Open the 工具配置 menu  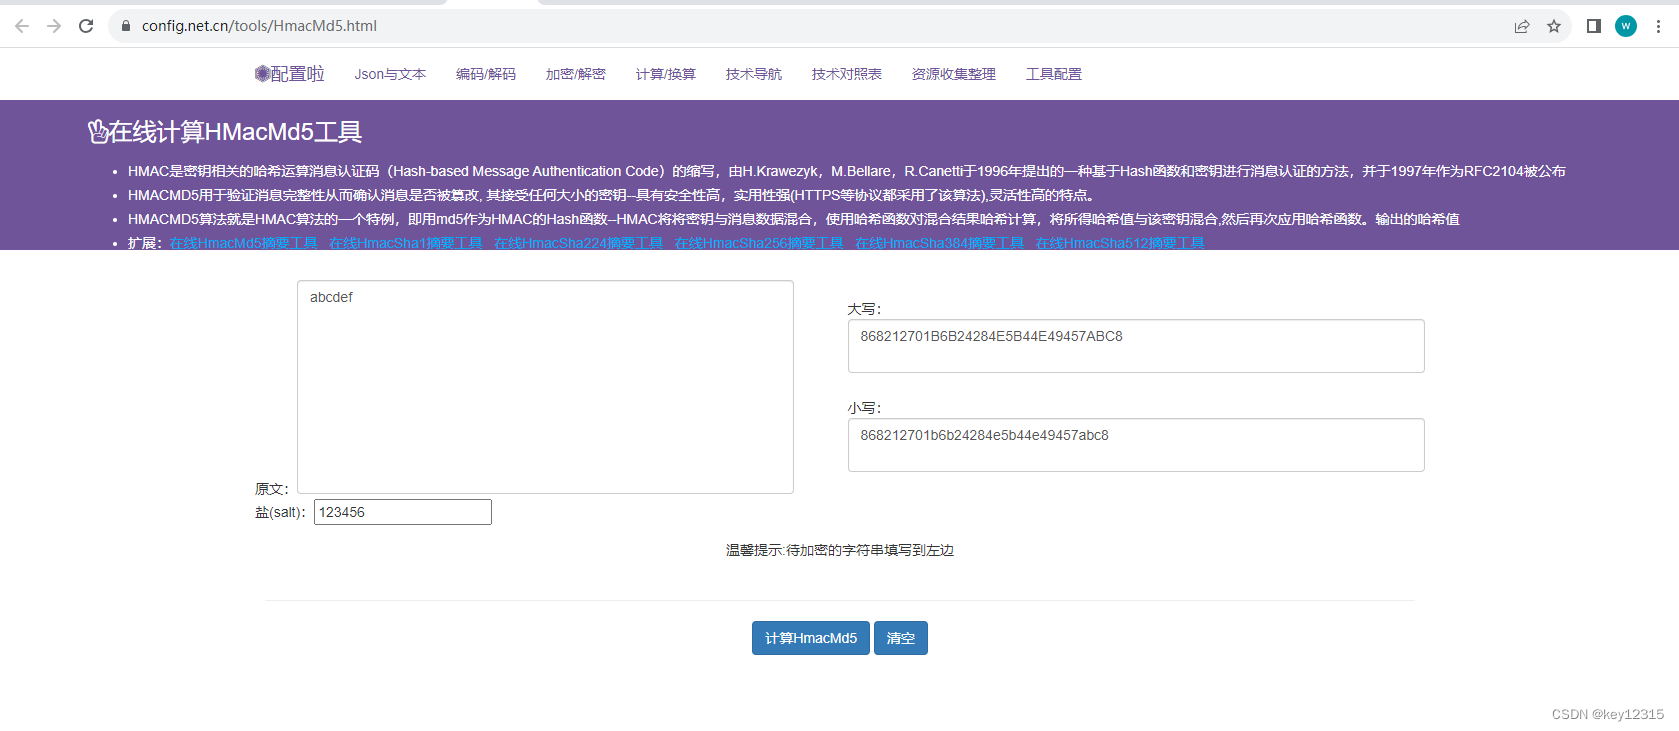coord(1054,74)
